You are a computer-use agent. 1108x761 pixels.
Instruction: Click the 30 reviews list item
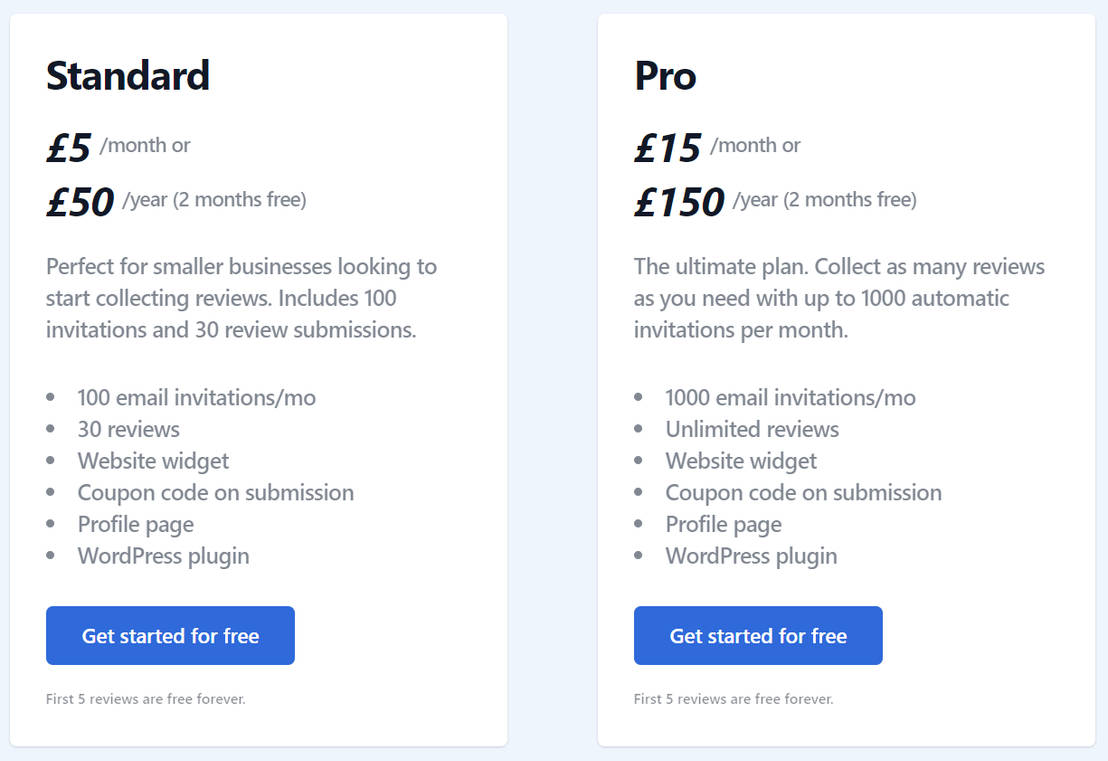coord(129,430)
